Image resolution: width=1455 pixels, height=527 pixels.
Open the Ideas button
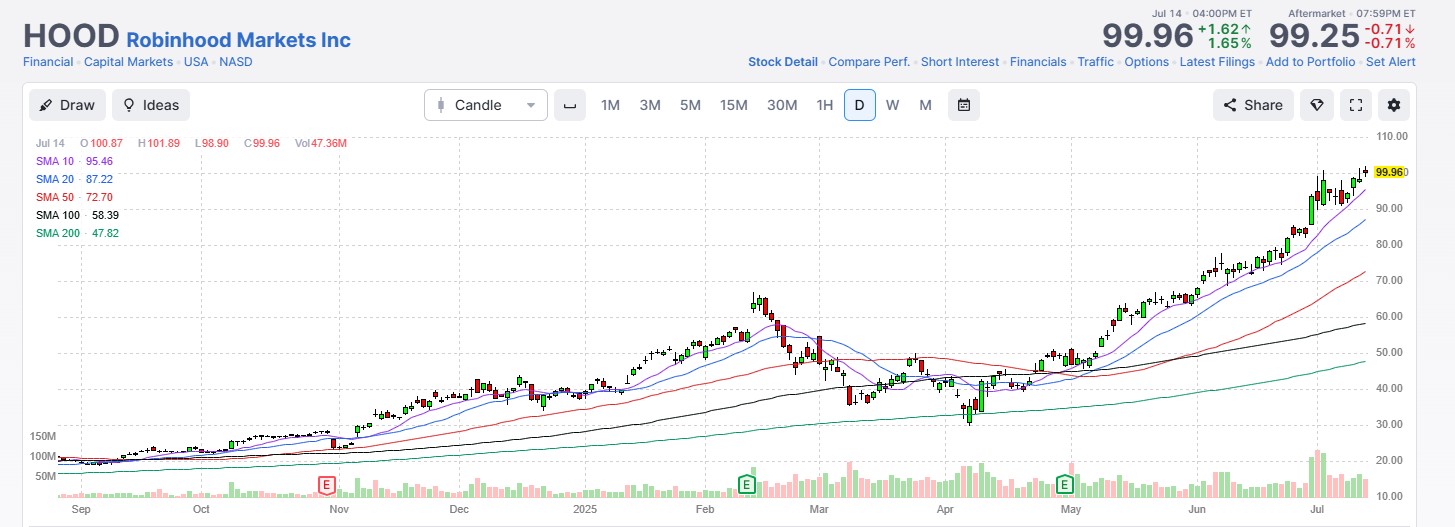(150, 105)
